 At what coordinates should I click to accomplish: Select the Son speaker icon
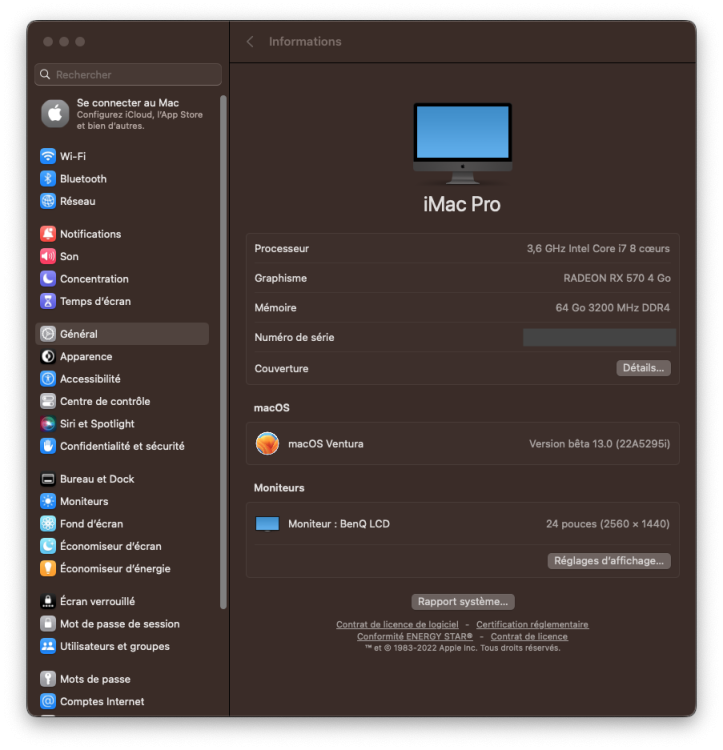coord(48,256)
